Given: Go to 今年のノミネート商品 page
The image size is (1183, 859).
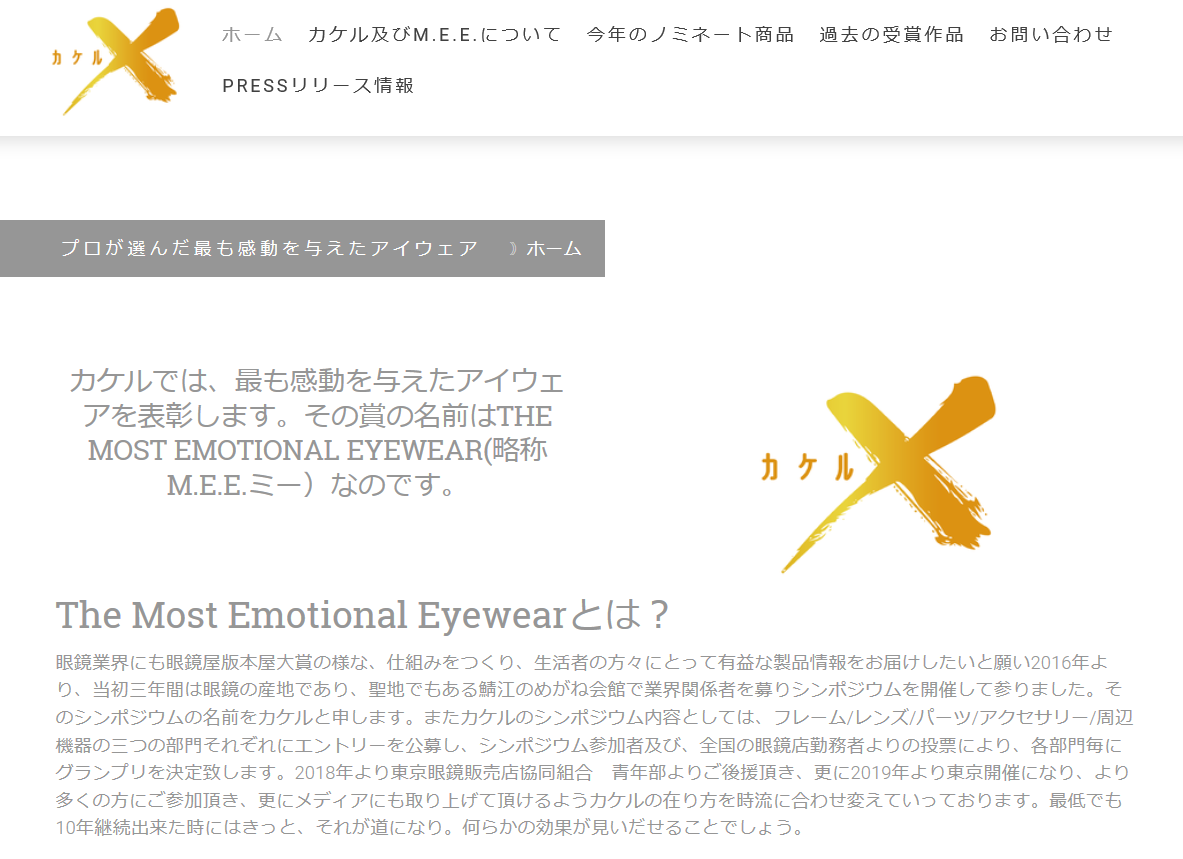Looking at the screenshot, I should [x=690, y=35].
